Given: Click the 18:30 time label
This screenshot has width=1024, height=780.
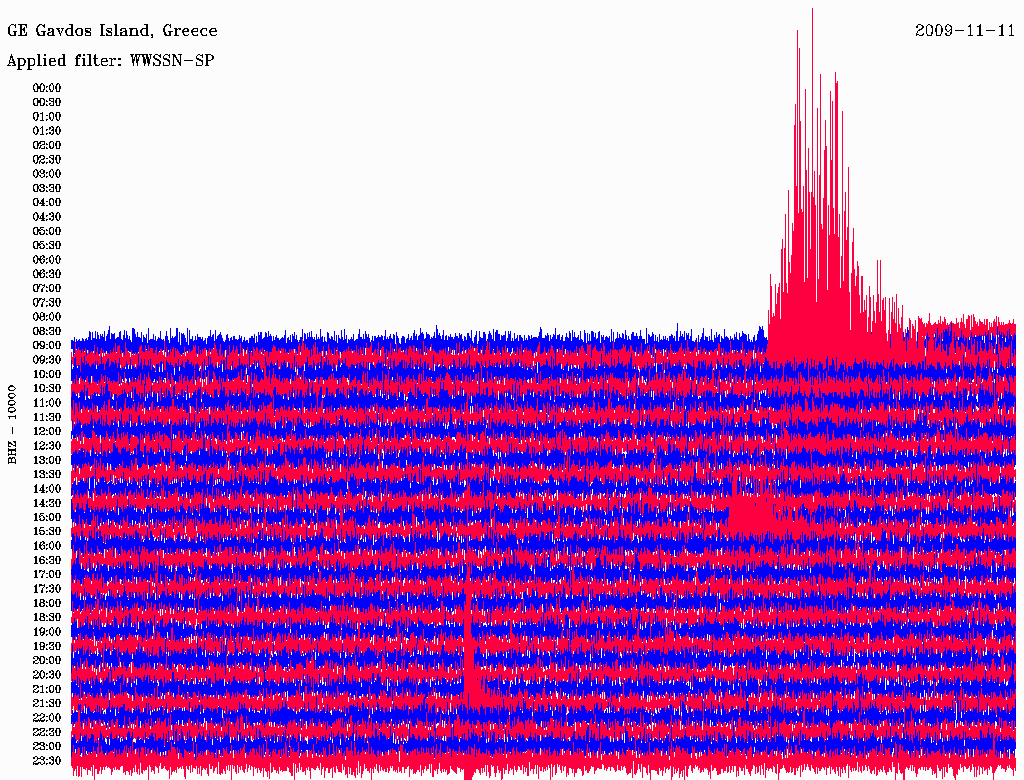Looking at the screenshot, I should click(47, 617).
